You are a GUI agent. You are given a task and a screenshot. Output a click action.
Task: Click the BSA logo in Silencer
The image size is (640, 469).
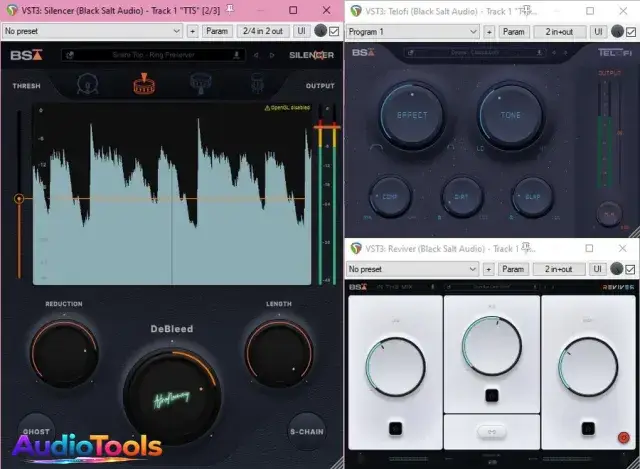click(27, 55)
